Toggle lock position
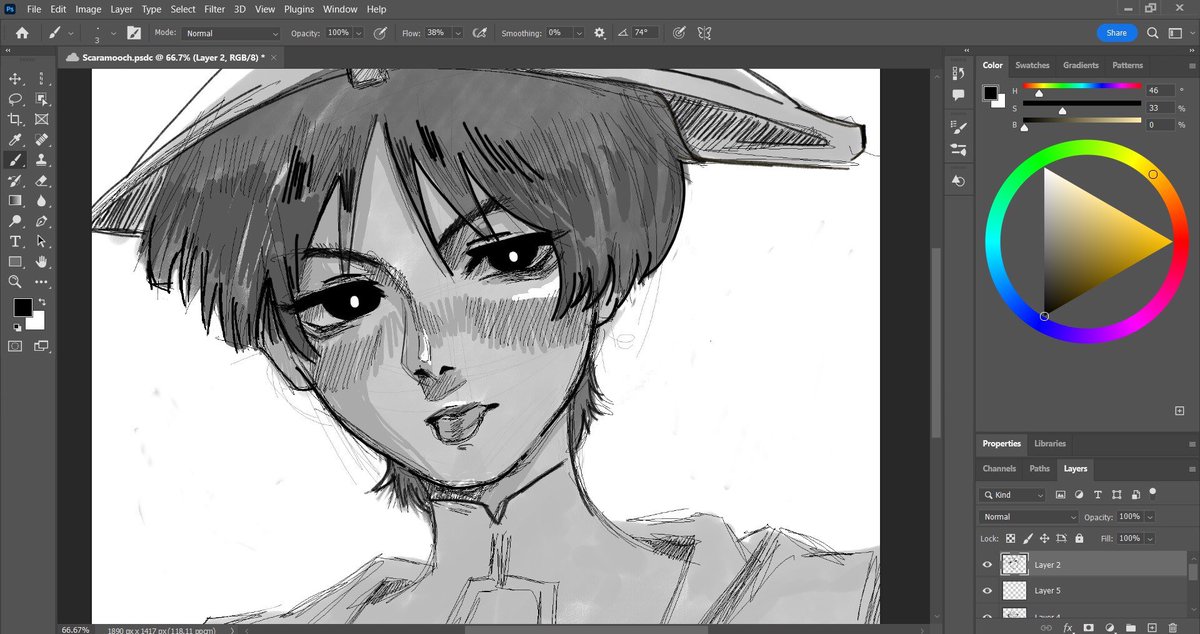 click(x=1044, y=538)
